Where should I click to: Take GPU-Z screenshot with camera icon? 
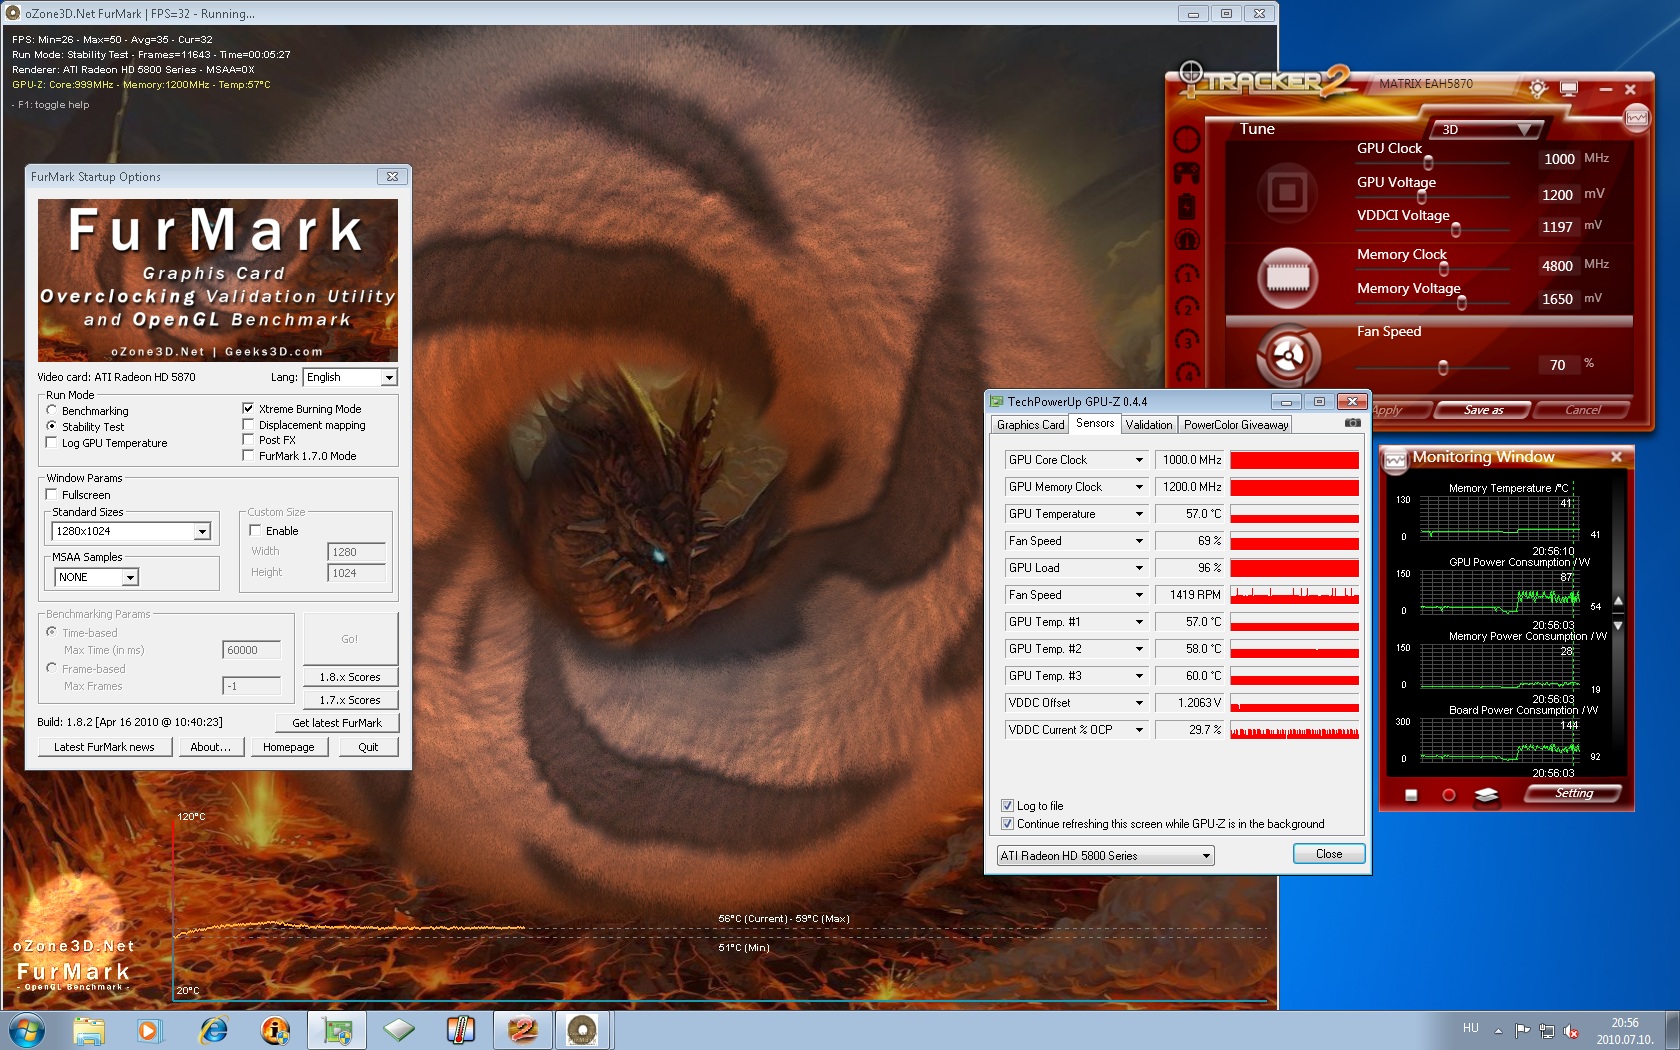[1353, 423]
